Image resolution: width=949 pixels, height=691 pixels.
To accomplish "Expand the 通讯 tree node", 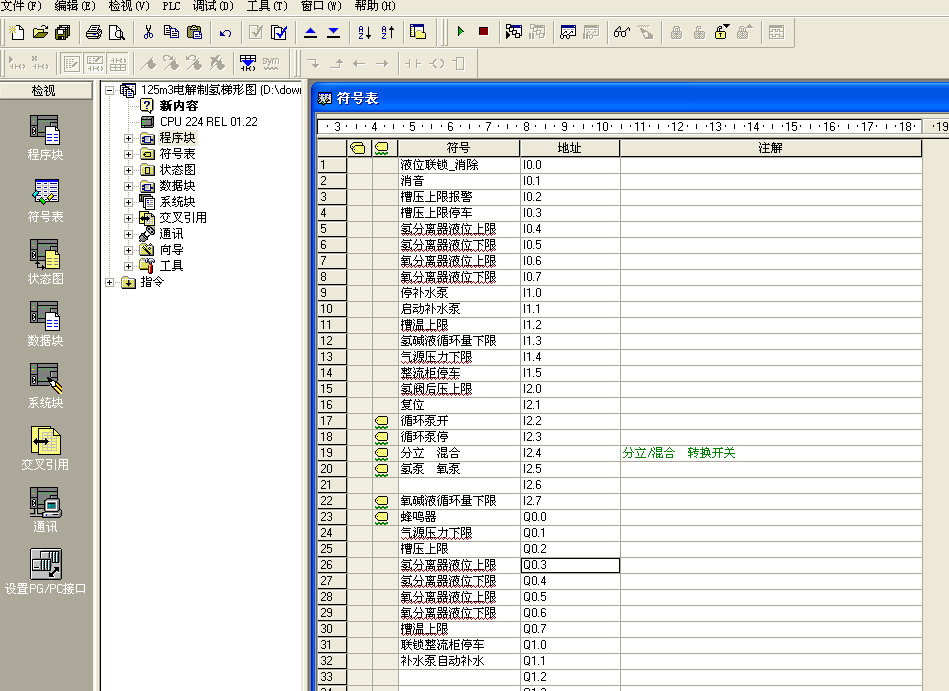I will (x=128, y=234).
